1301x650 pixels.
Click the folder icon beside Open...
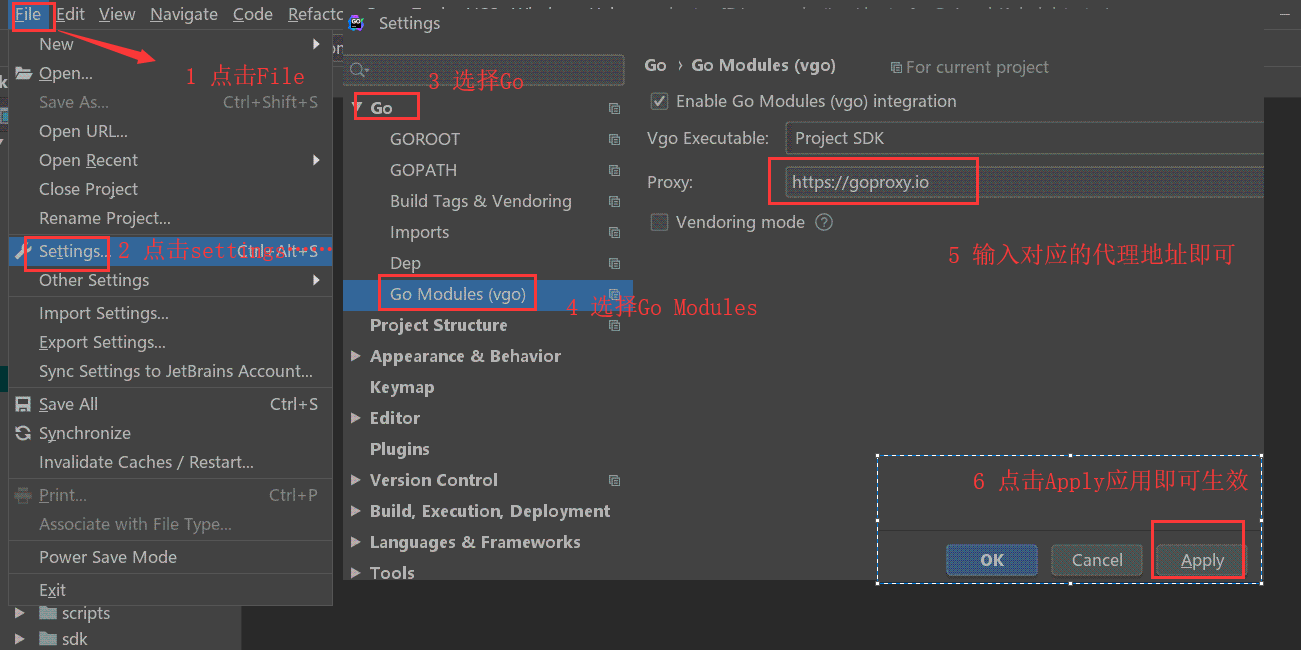click(24, 73)
